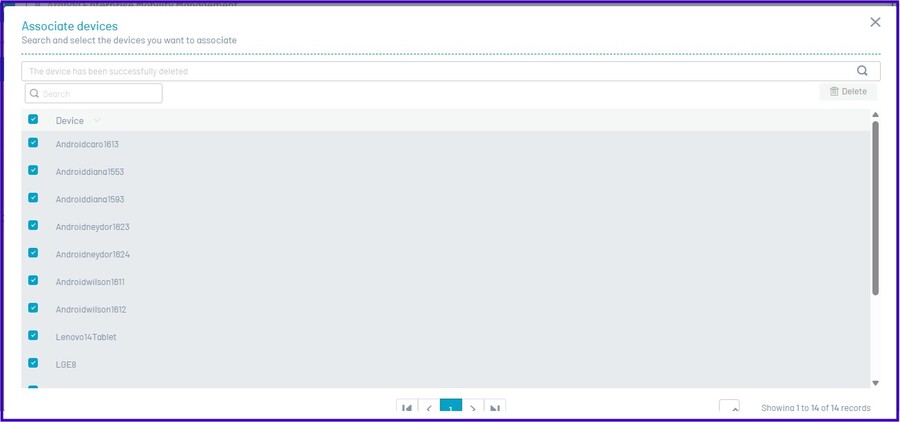Select page 1 in the pagination
Image resolution: width=900 pixels, height=422 pixels.
(451, 409)
